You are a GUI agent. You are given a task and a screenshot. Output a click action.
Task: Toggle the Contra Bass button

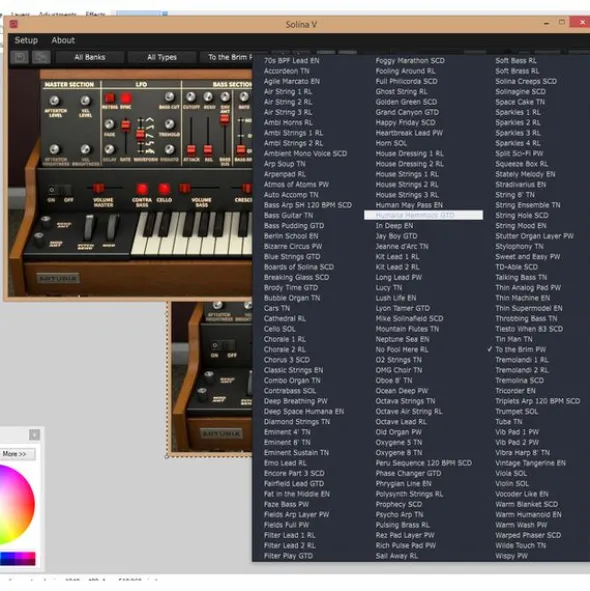142,189
